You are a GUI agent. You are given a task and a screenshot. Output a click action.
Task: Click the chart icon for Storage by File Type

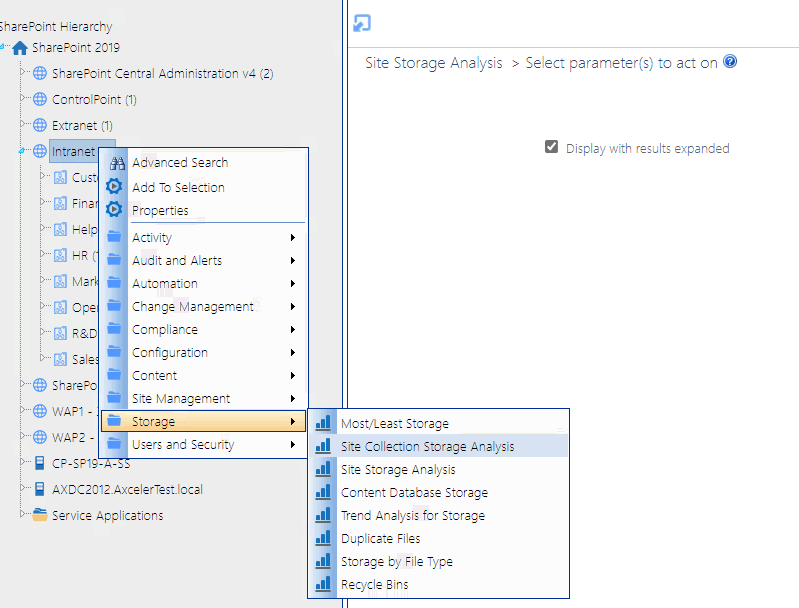(323, 561)
